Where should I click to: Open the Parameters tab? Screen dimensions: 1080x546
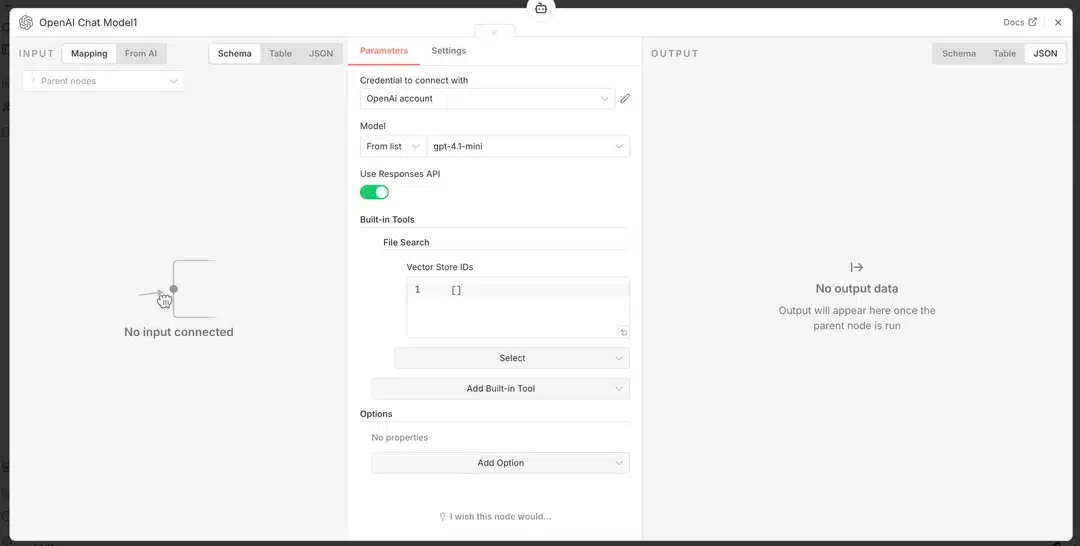tap(384, 51)
